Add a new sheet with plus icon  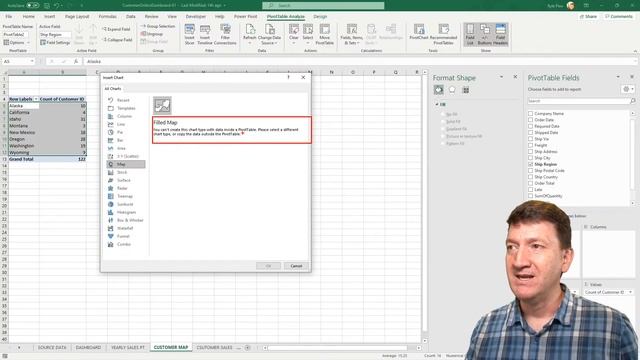pos(247,348)
